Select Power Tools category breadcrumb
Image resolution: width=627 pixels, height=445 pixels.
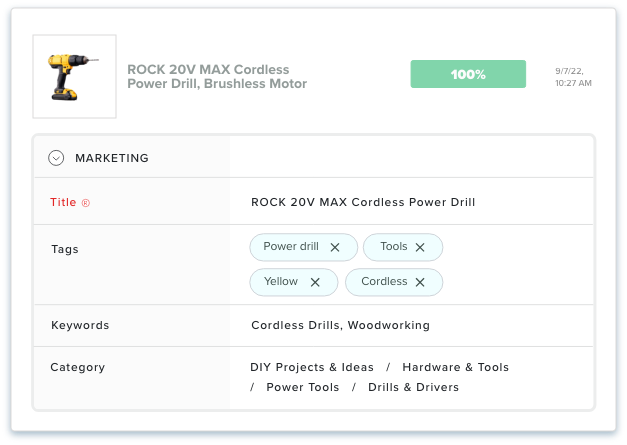303,387
